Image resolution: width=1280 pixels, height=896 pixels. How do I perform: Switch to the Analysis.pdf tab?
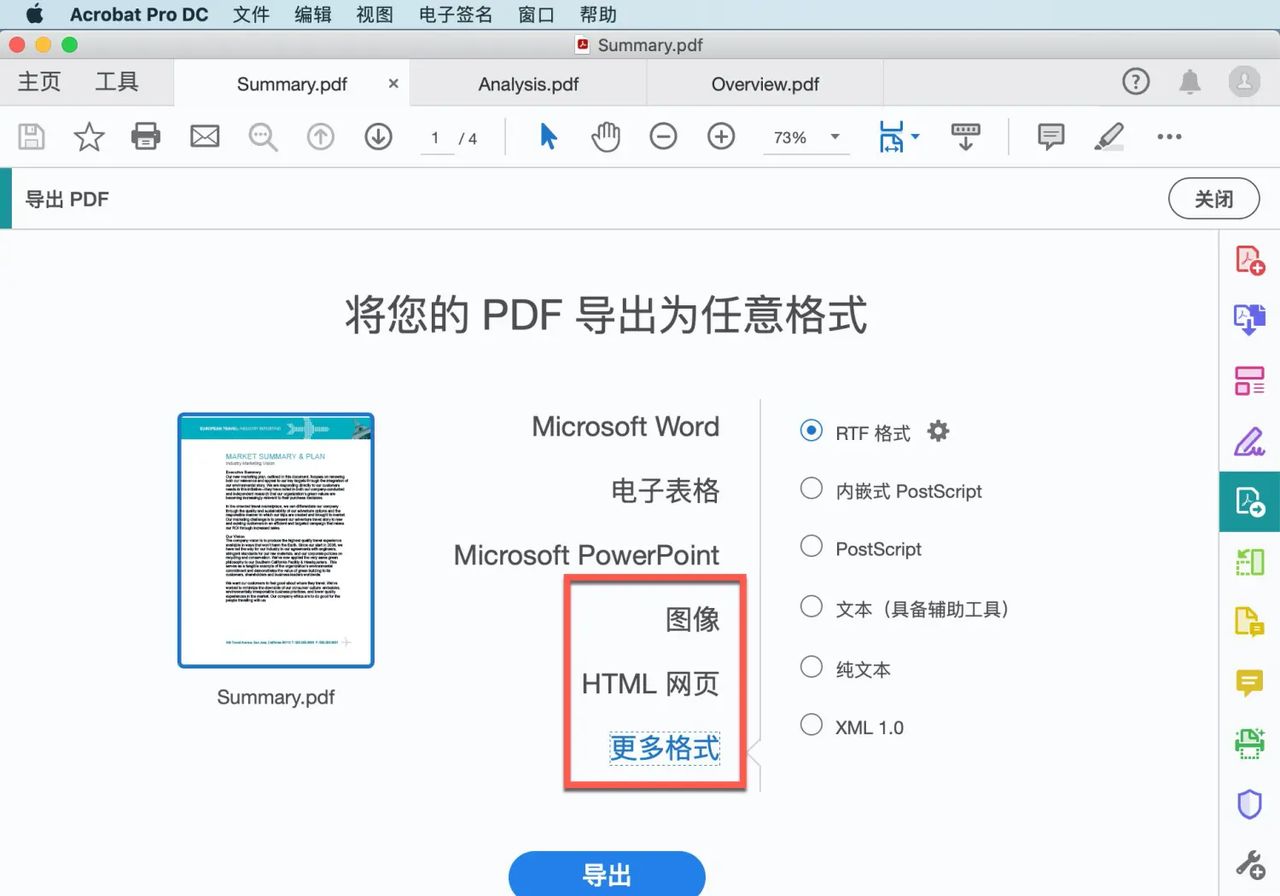tap(529, 84)
